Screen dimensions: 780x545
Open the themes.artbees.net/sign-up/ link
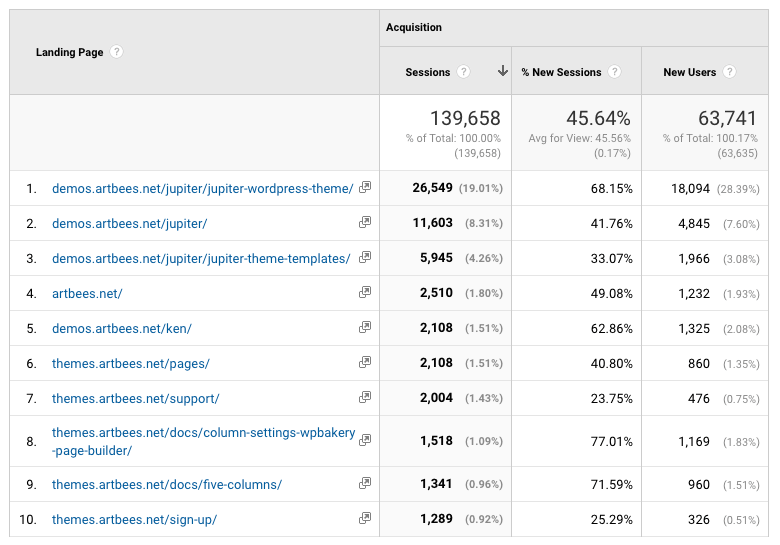tap(134, 520)
